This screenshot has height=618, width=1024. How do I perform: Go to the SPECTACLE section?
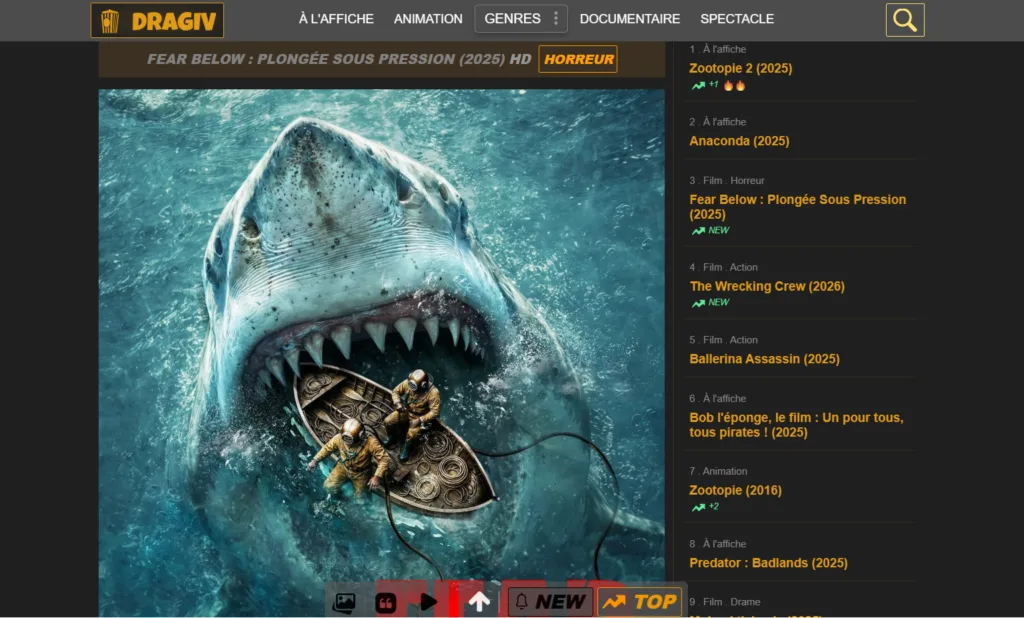pos(737,18)
